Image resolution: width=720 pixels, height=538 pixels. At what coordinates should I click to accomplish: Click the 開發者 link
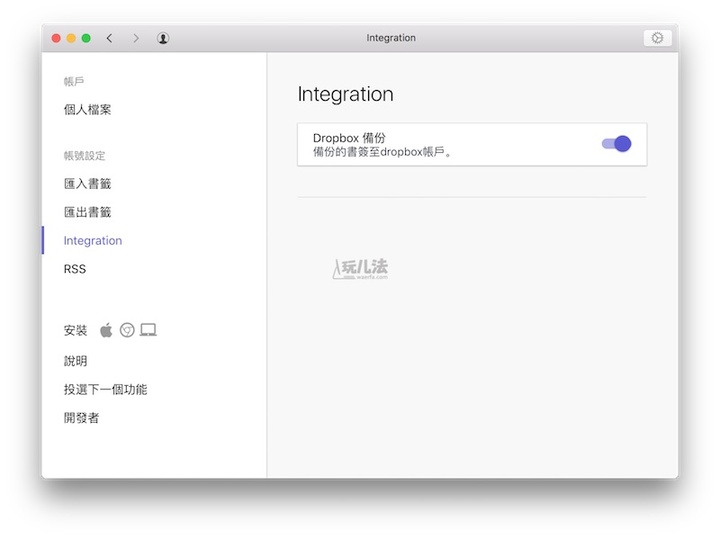click(82, 418)
